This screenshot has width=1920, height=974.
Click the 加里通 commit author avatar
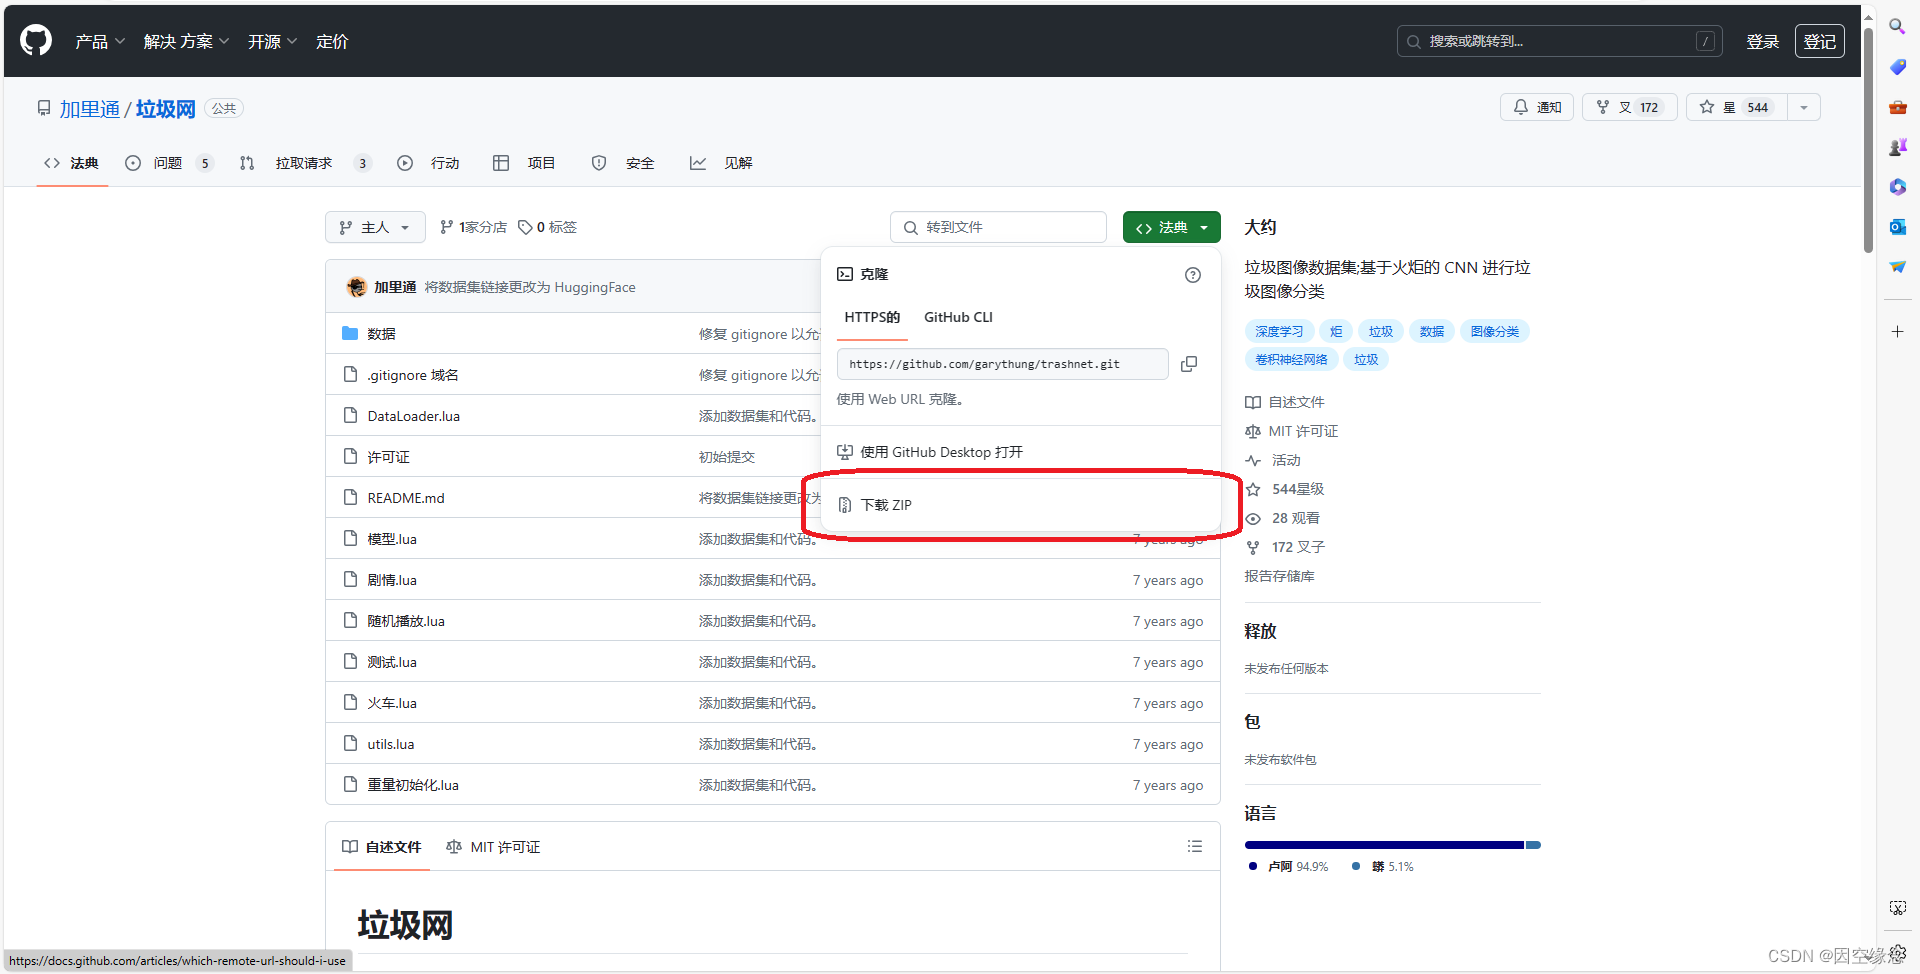(x=356, y=287)
